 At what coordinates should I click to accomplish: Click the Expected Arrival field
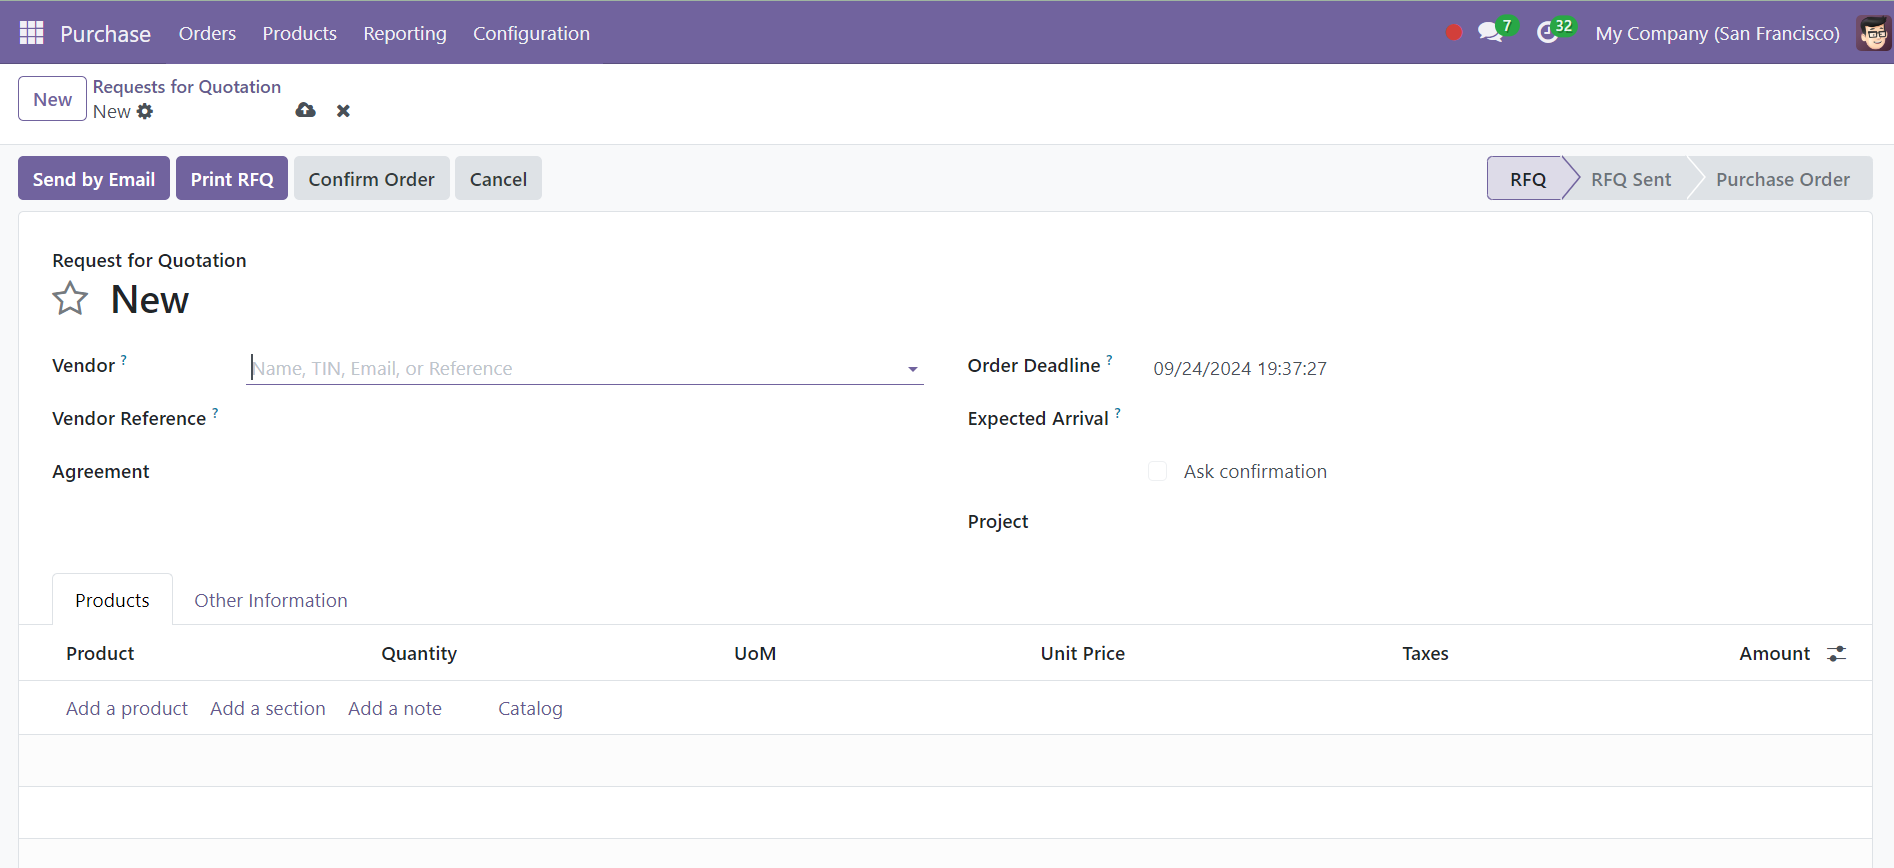coord(1494,420)
